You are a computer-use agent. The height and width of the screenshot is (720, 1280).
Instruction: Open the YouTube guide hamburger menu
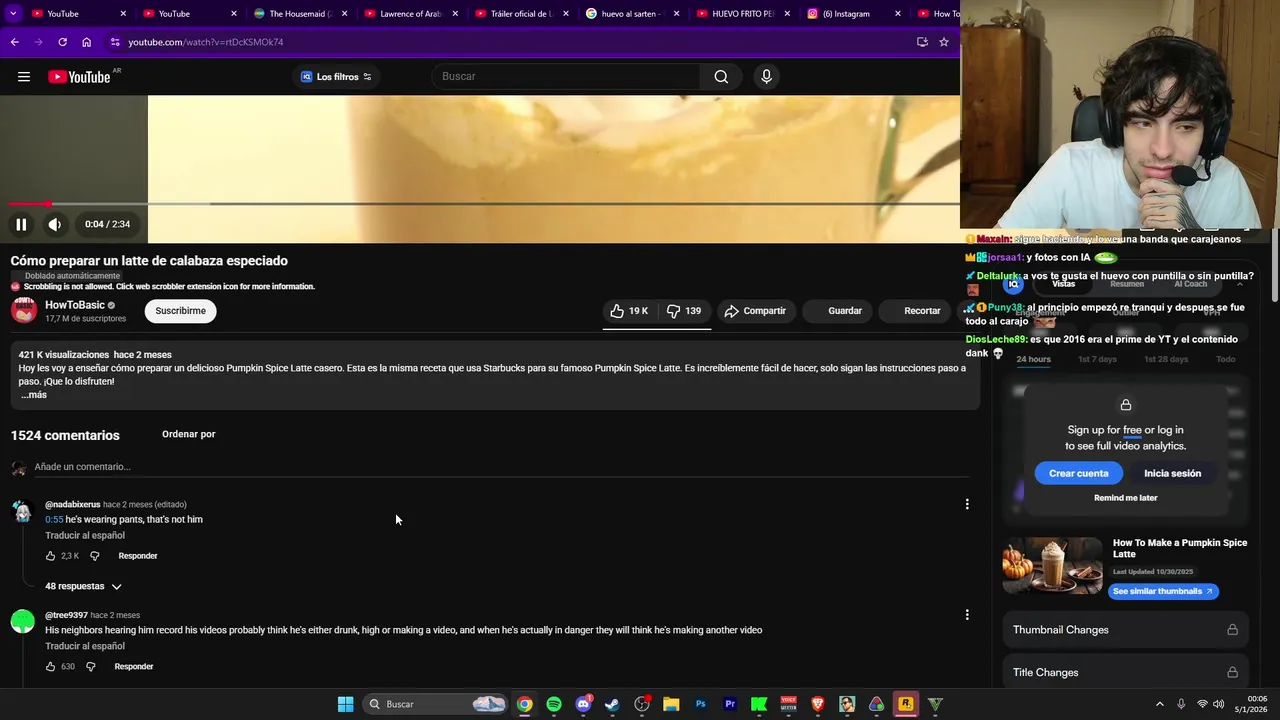(24, 77)
